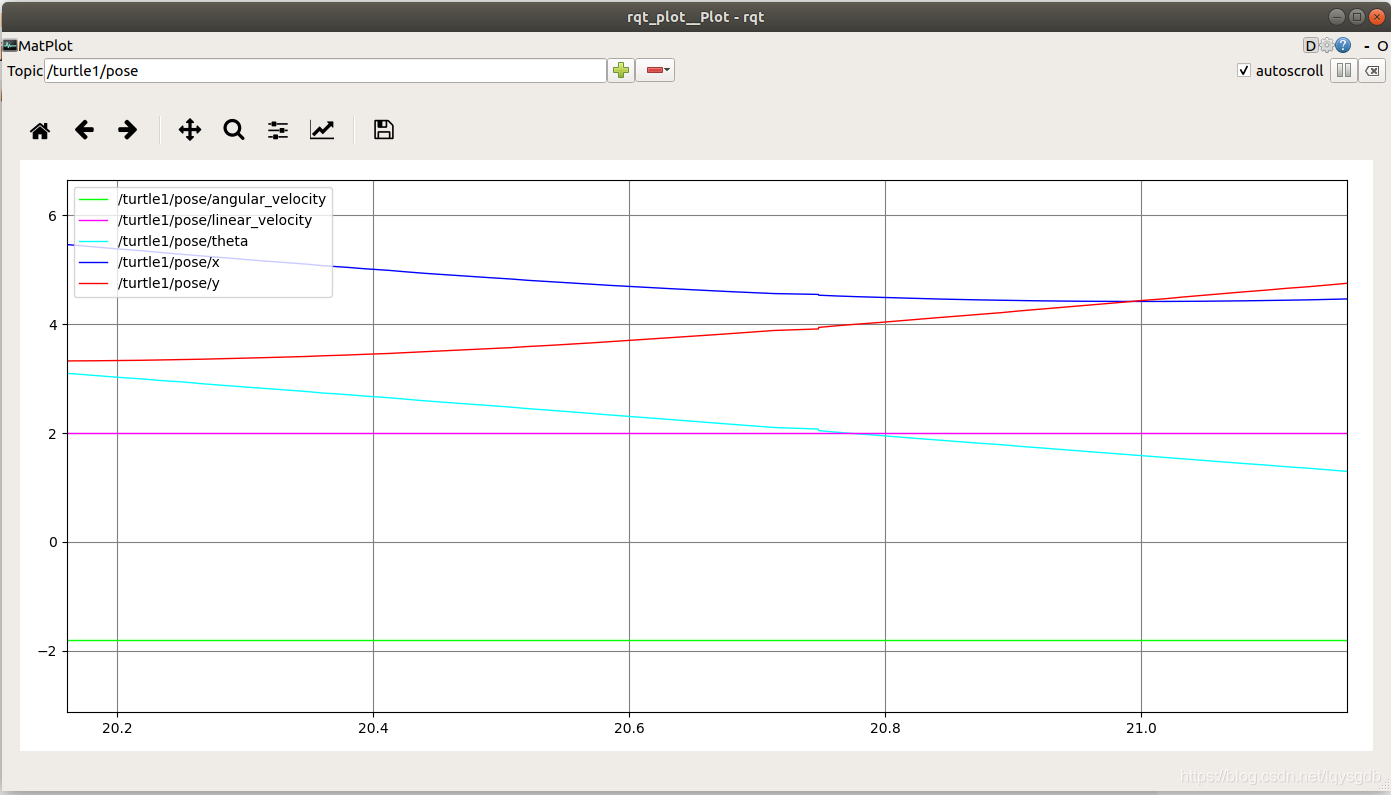
Task: Go forward to the next plot view
Action: point(127,130)
